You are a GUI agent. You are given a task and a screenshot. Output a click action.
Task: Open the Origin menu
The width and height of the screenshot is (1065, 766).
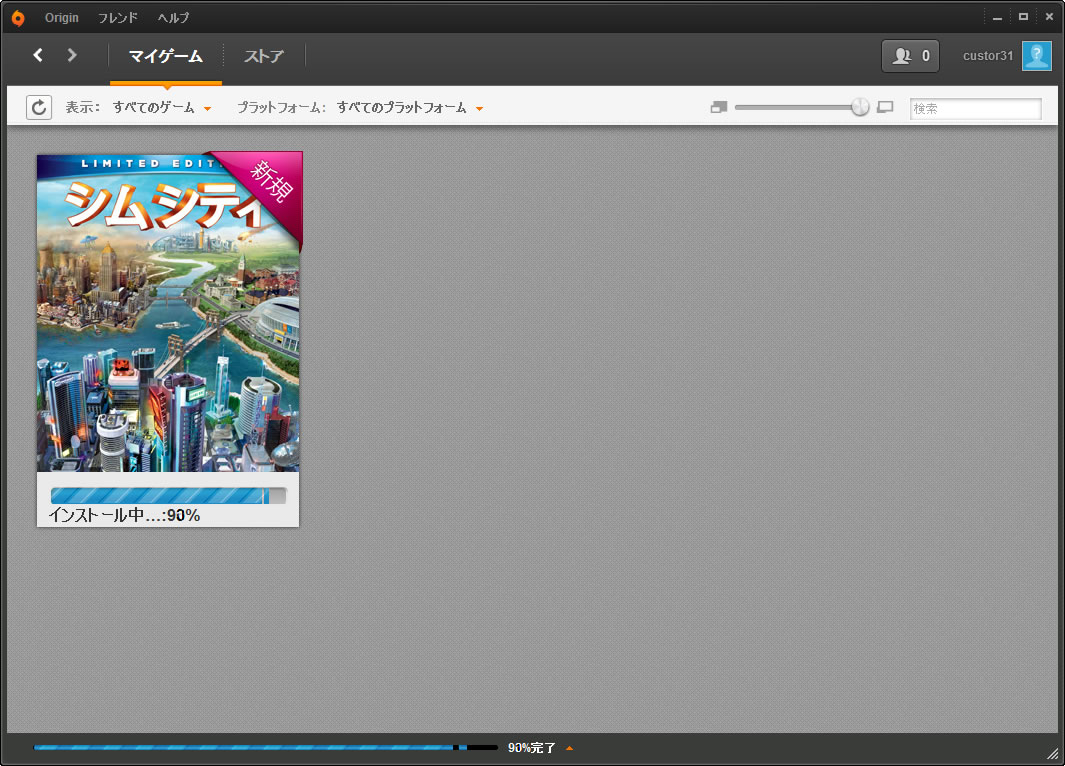click(62, 18)
